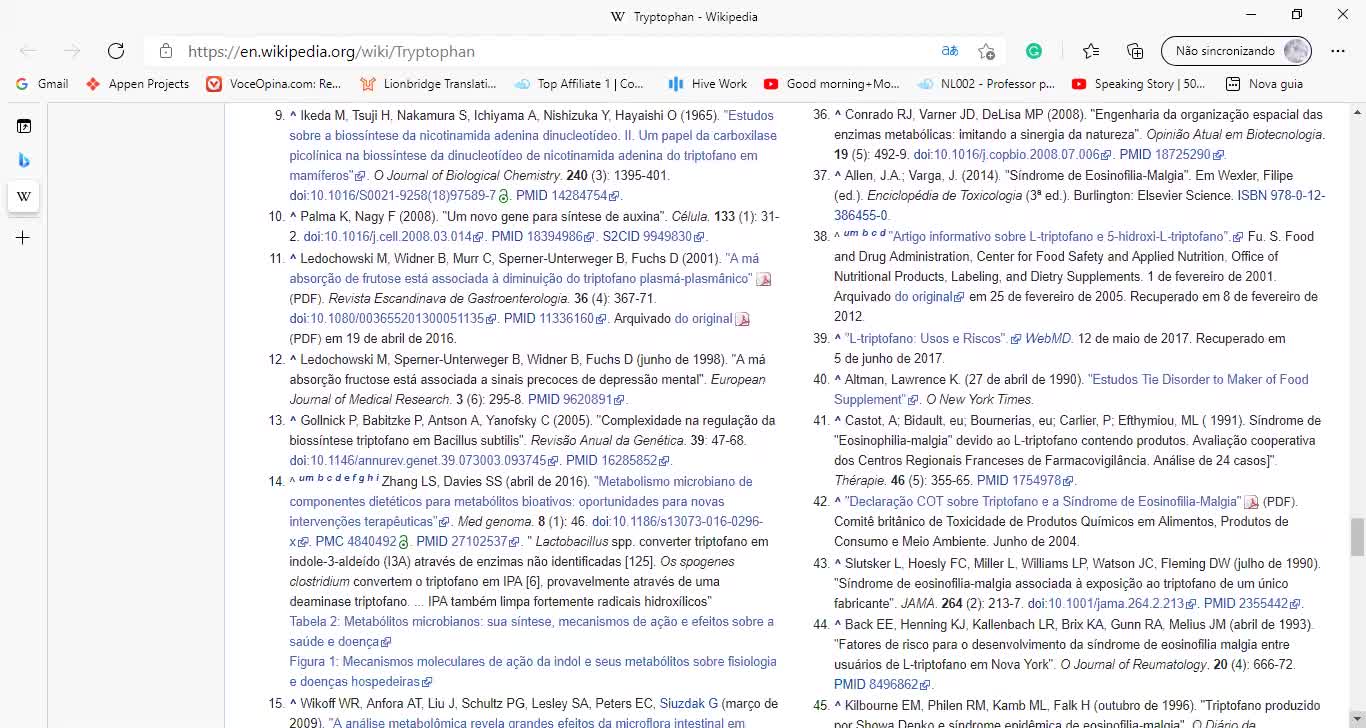1366x728 pixels.
Task: Open the PMID 8496862 link
Action: [x=881, y=685]
